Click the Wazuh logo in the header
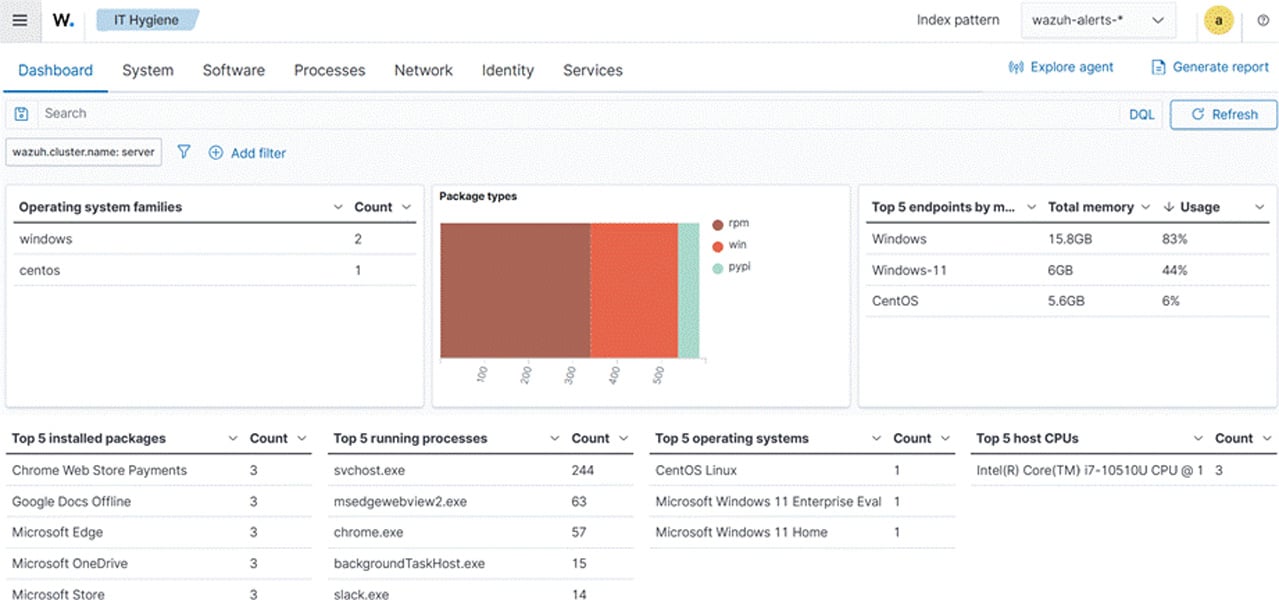 62,20
